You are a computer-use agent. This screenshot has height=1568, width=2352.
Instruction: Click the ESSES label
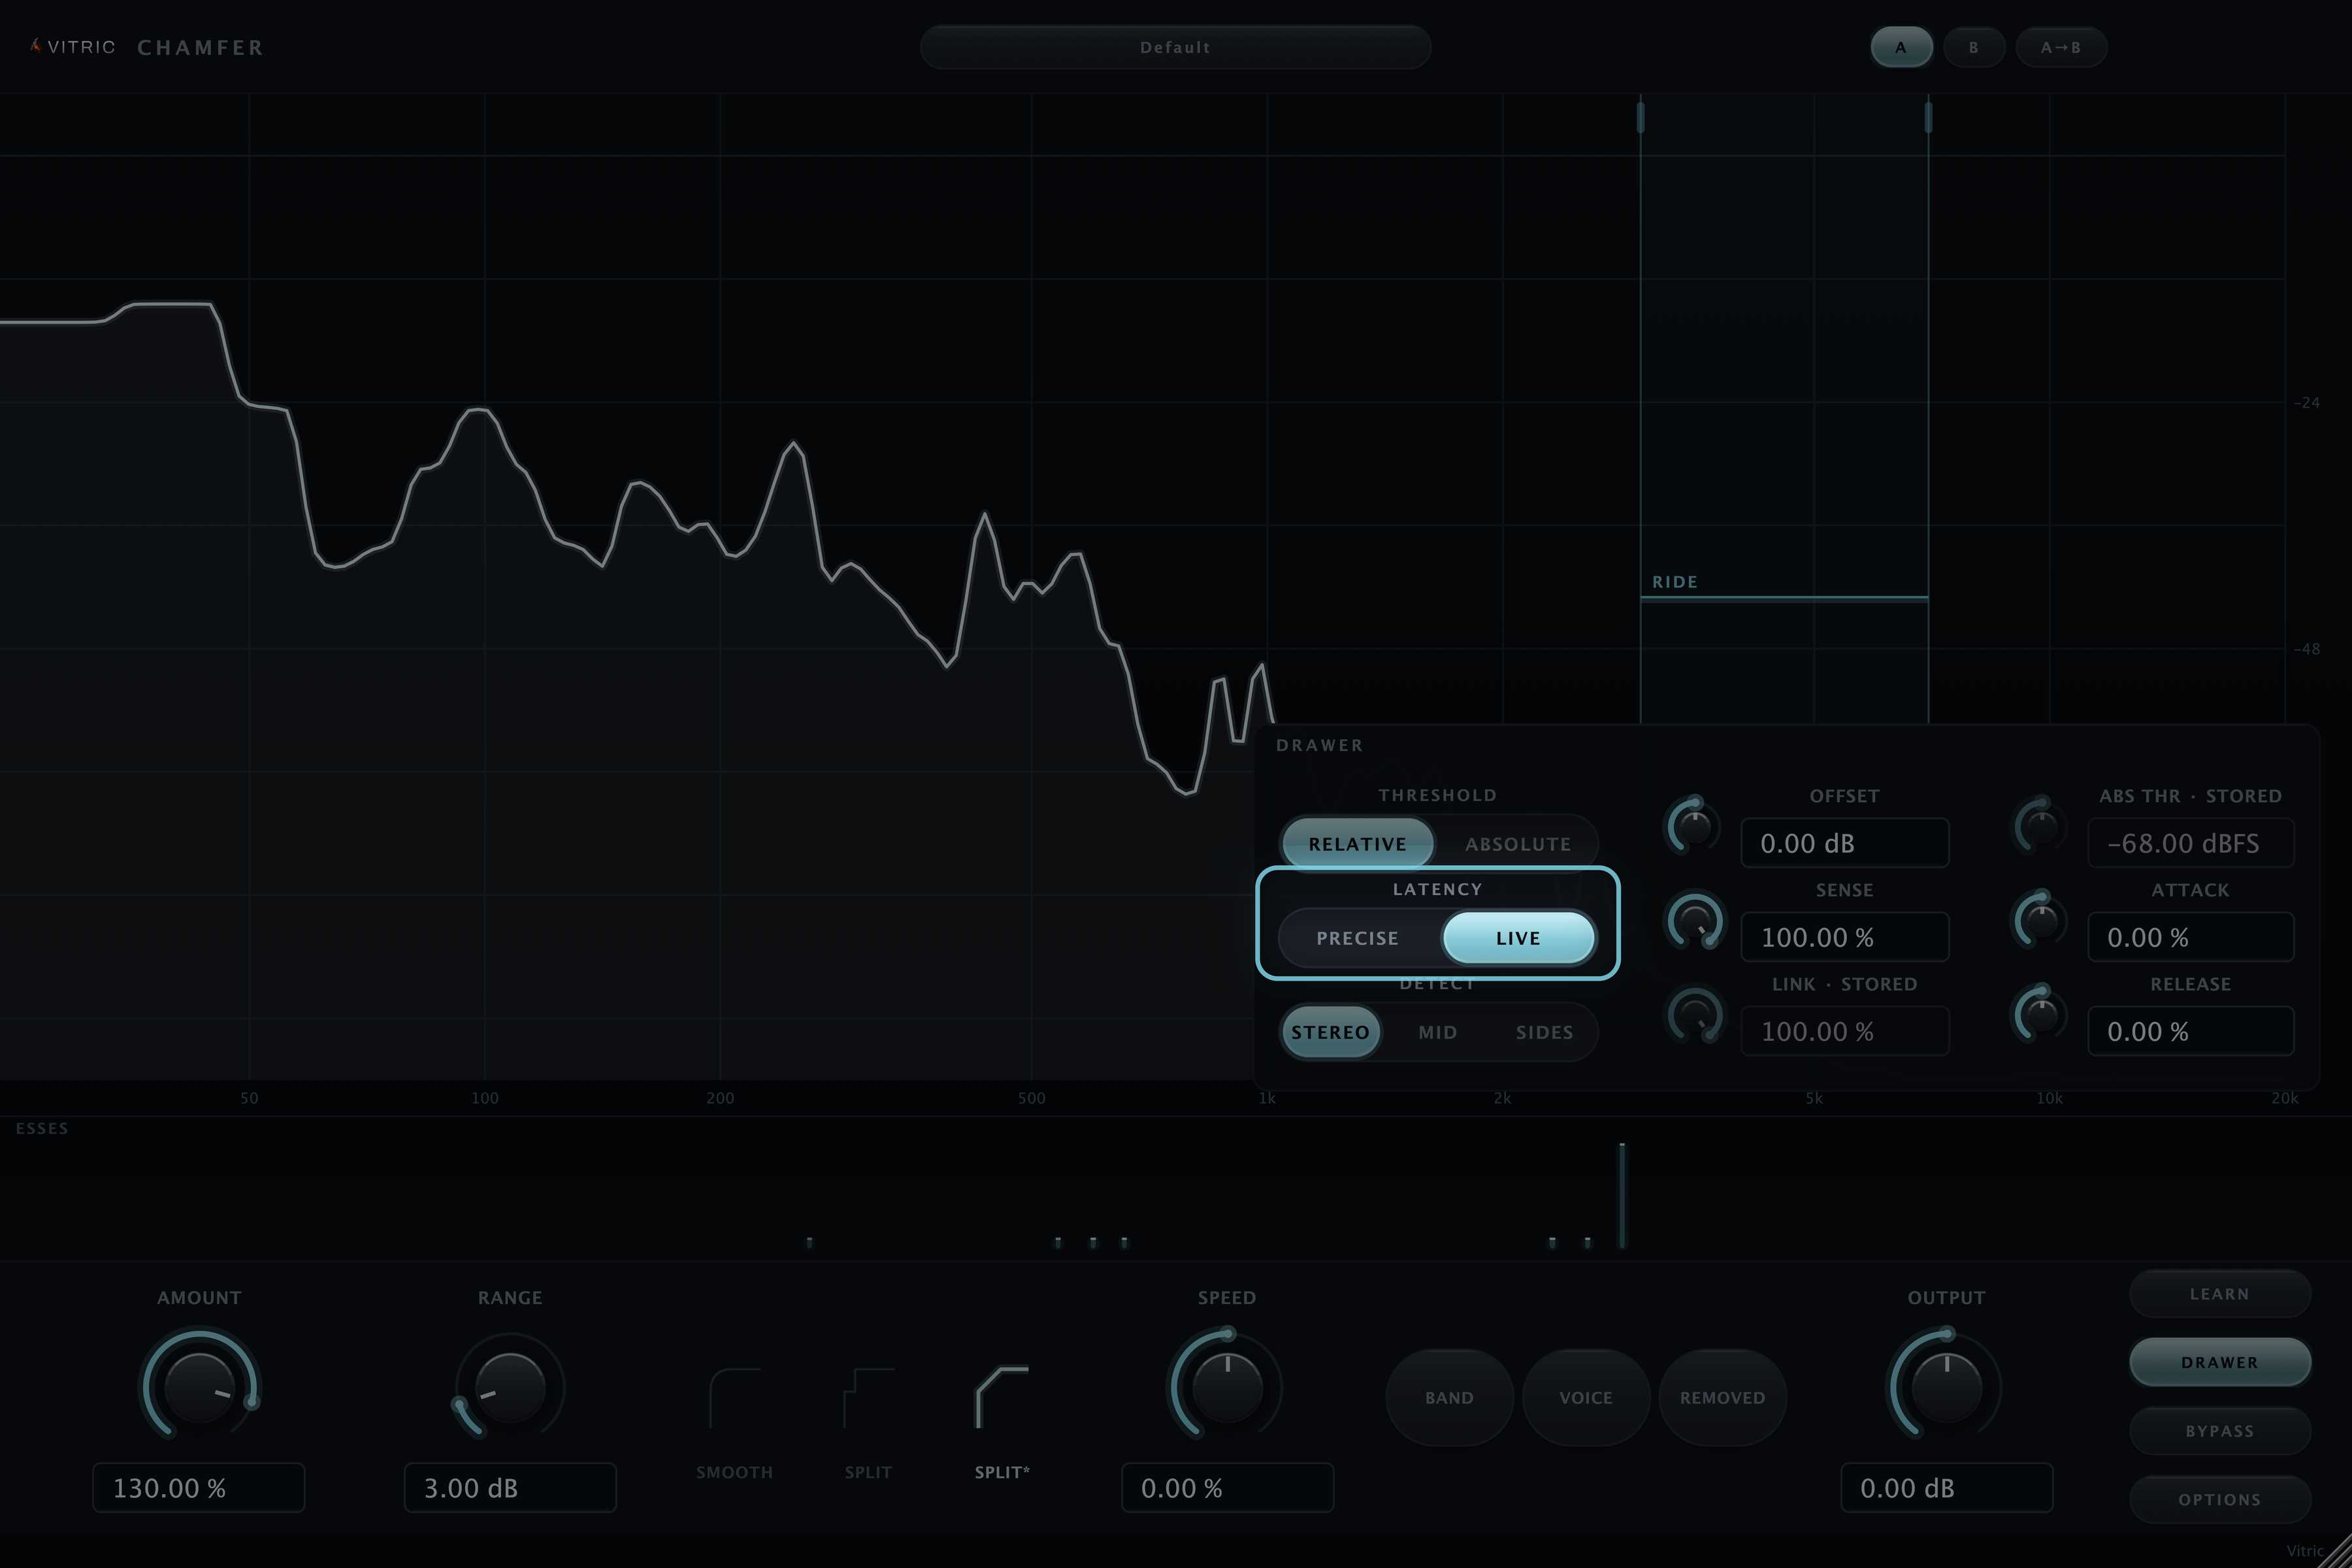42,1128
